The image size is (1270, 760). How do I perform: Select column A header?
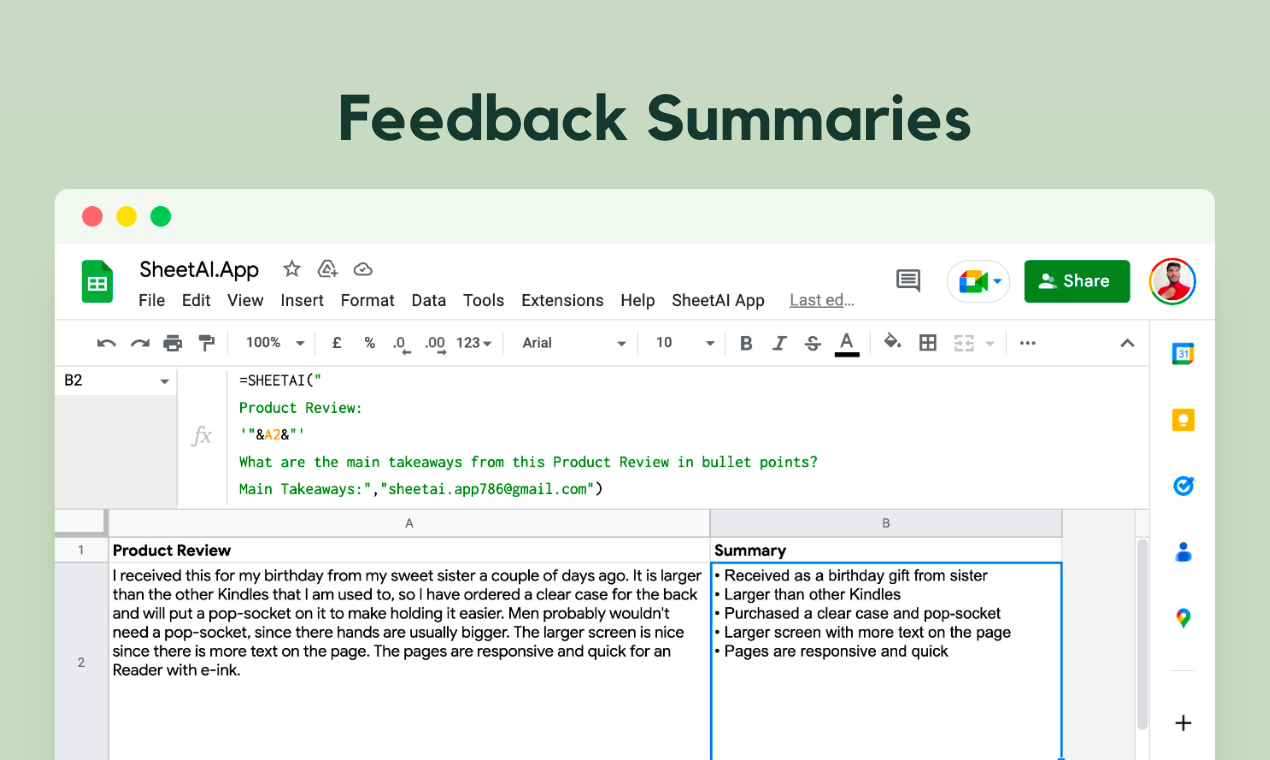(x=409, y=523)
